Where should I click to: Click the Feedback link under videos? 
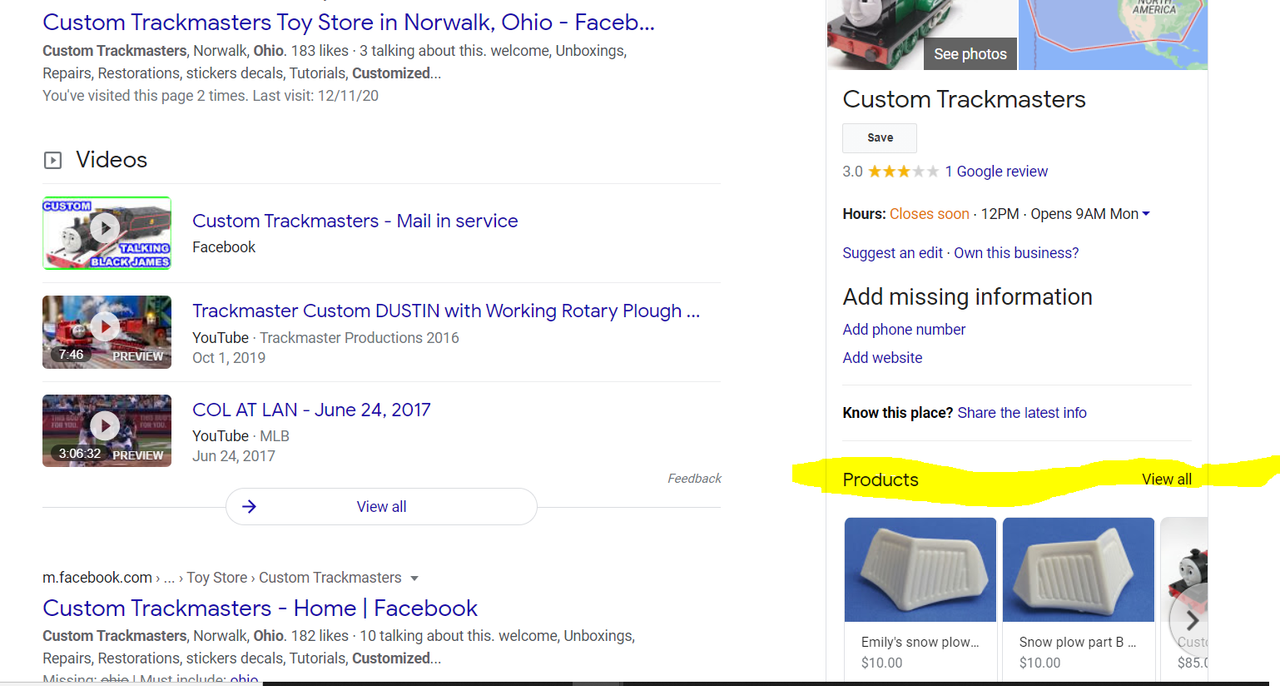click(694, 479)
